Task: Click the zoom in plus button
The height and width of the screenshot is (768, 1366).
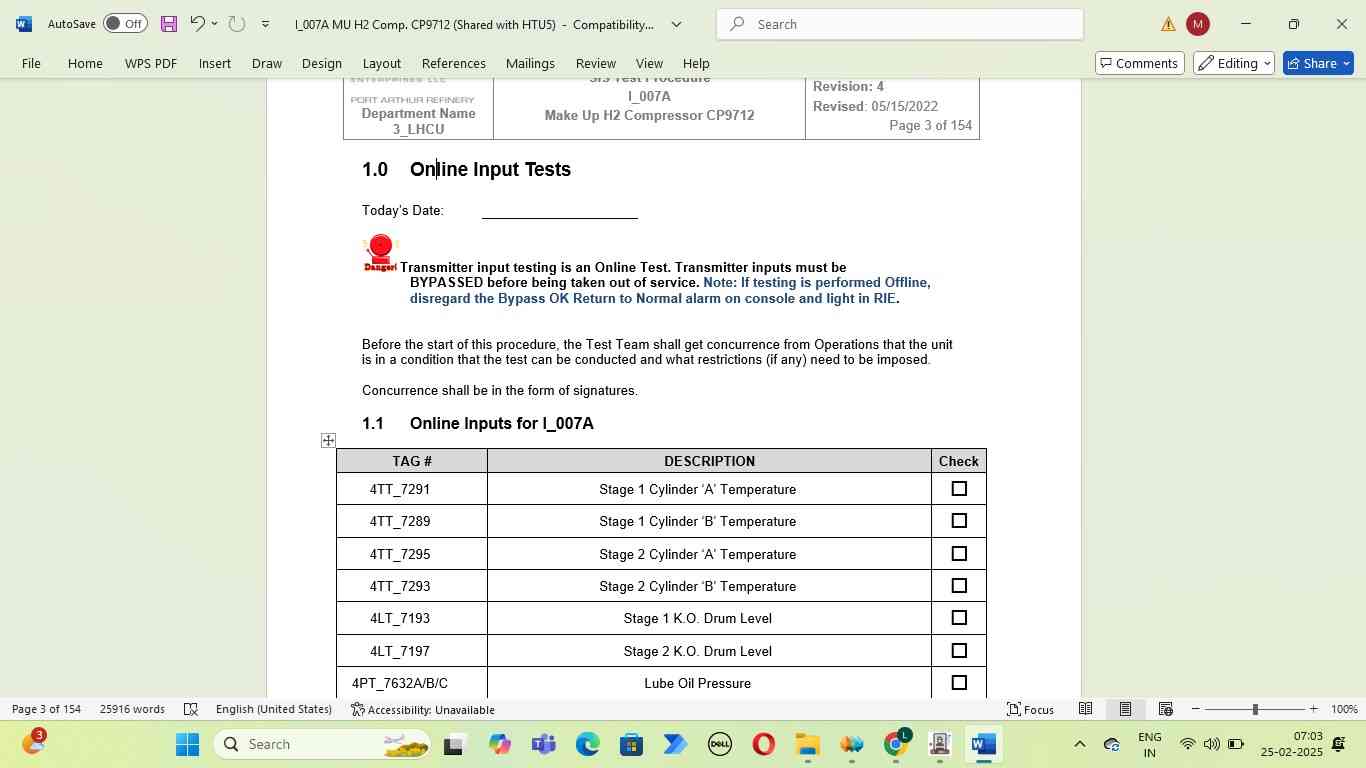Action: (1313, 709)
